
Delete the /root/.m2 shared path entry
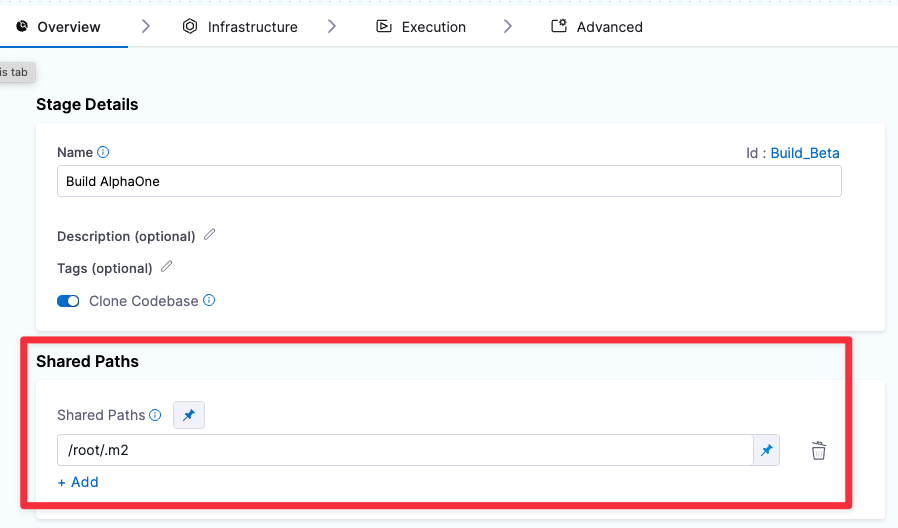pyautogui.click(x=818, y=451)
